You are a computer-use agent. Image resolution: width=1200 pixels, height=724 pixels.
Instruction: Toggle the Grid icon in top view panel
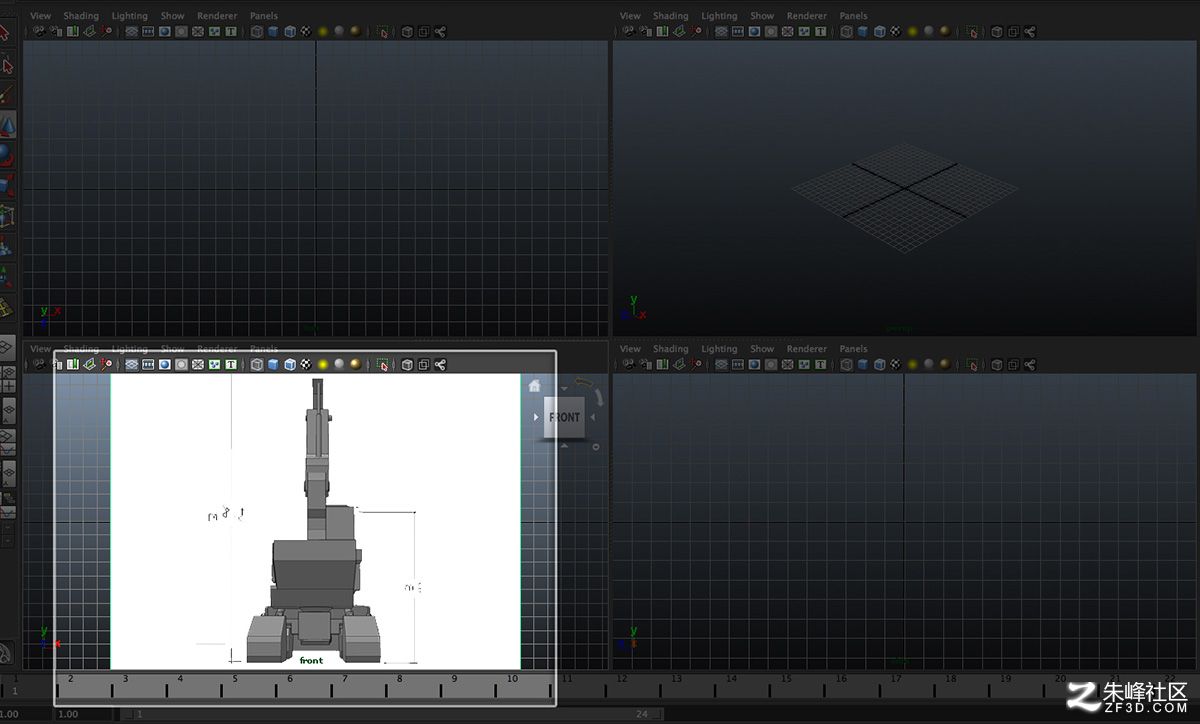coord(131,31)
